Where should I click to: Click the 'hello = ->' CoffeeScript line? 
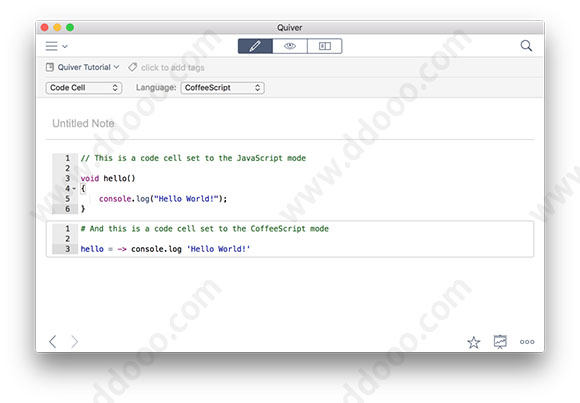pyautogui.click(x=165, y=249)
